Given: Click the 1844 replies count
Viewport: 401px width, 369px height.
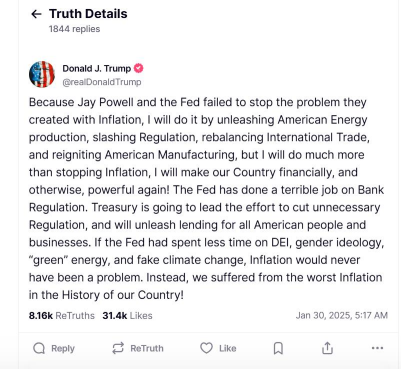Looking at the screenshot, I should click(74, 29).
